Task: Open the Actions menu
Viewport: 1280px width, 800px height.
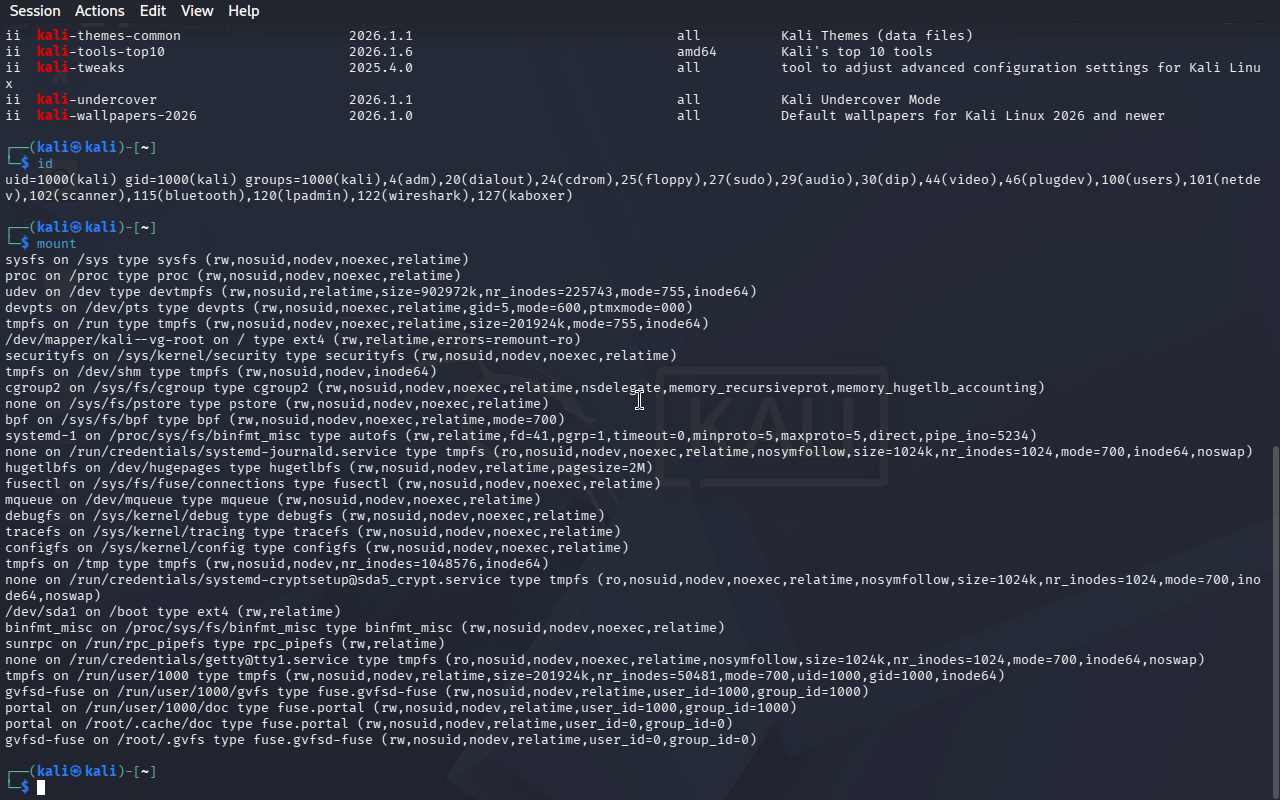Action: pos(100,11)
